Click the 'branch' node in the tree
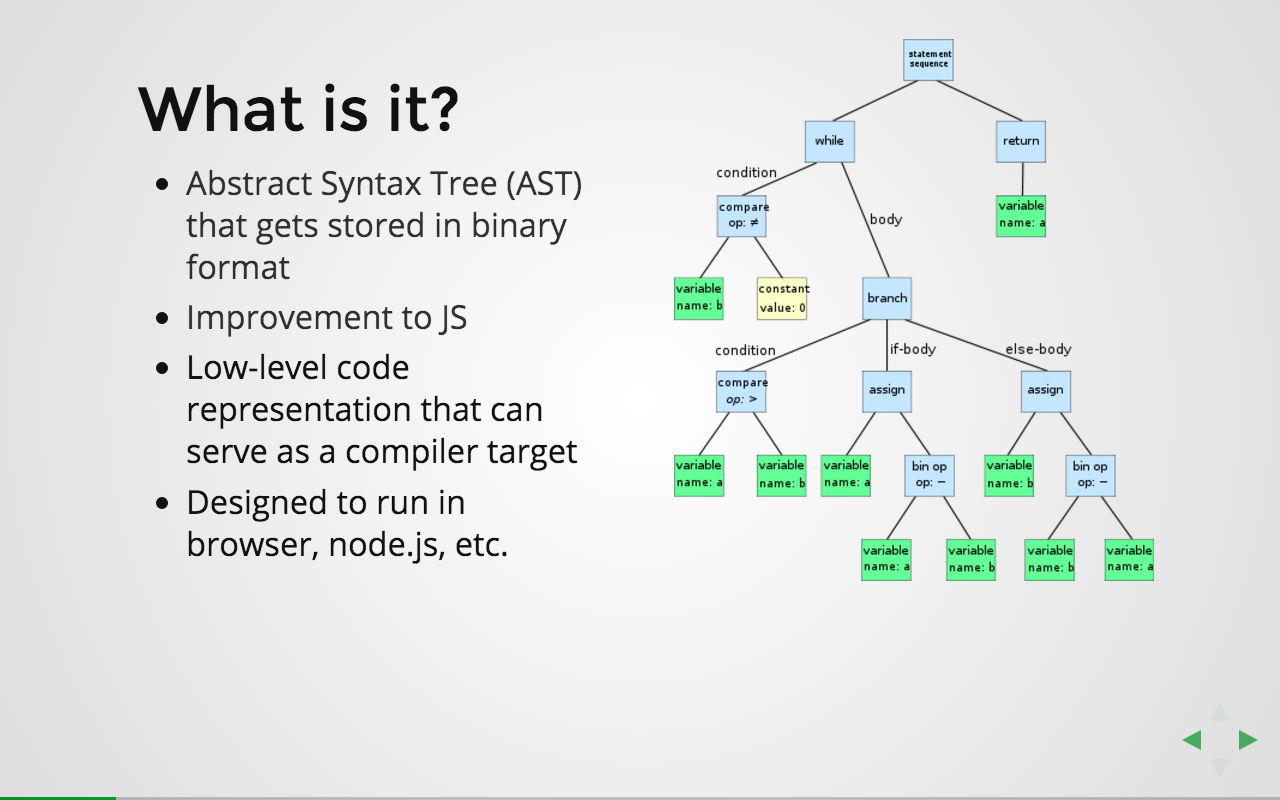 [x=887, y=298]
